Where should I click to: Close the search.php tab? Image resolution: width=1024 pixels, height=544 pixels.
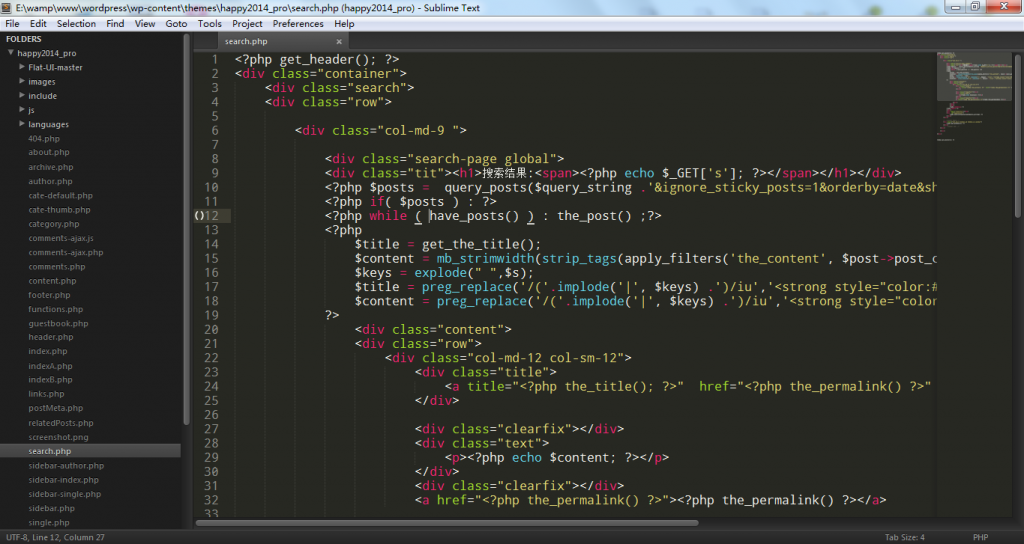[339, 41]
